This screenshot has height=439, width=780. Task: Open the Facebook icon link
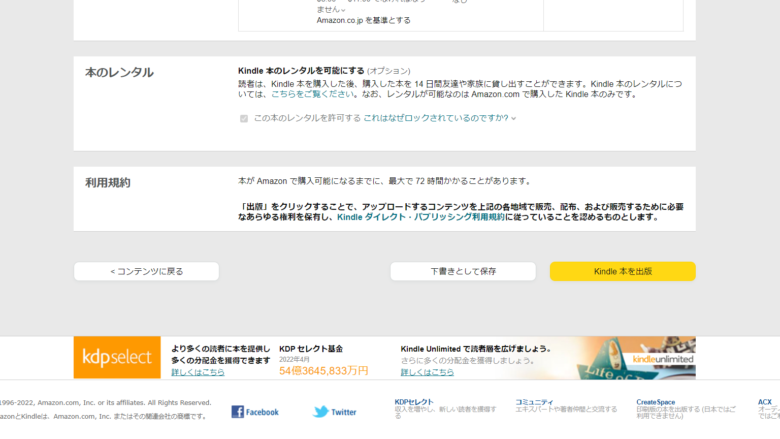(x=238, y=412)
